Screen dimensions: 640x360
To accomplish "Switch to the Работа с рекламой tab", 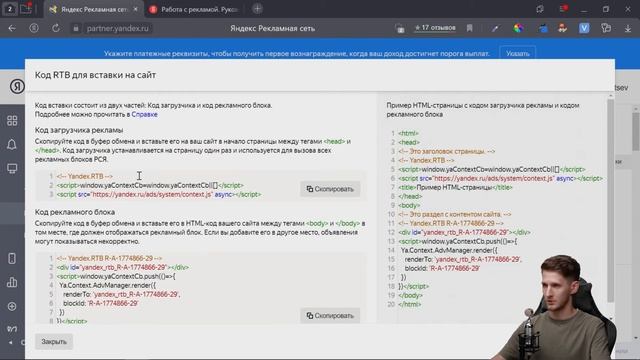I will tap(193, 9).
